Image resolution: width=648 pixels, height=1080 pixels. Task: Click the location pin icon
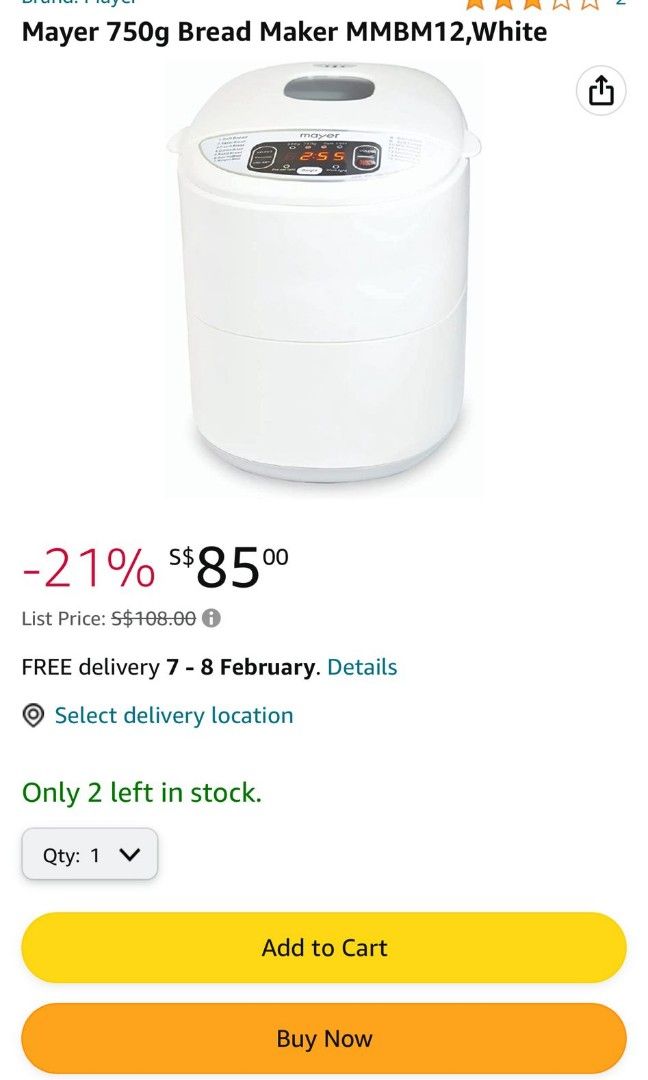click(34, 715)
